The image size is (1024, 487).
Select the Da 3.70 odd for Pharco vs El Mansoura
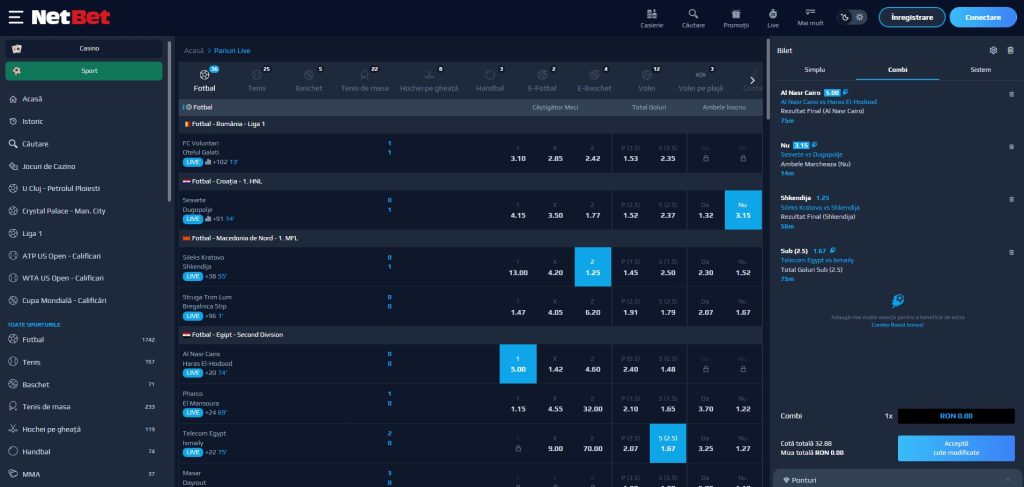(705, 403)
